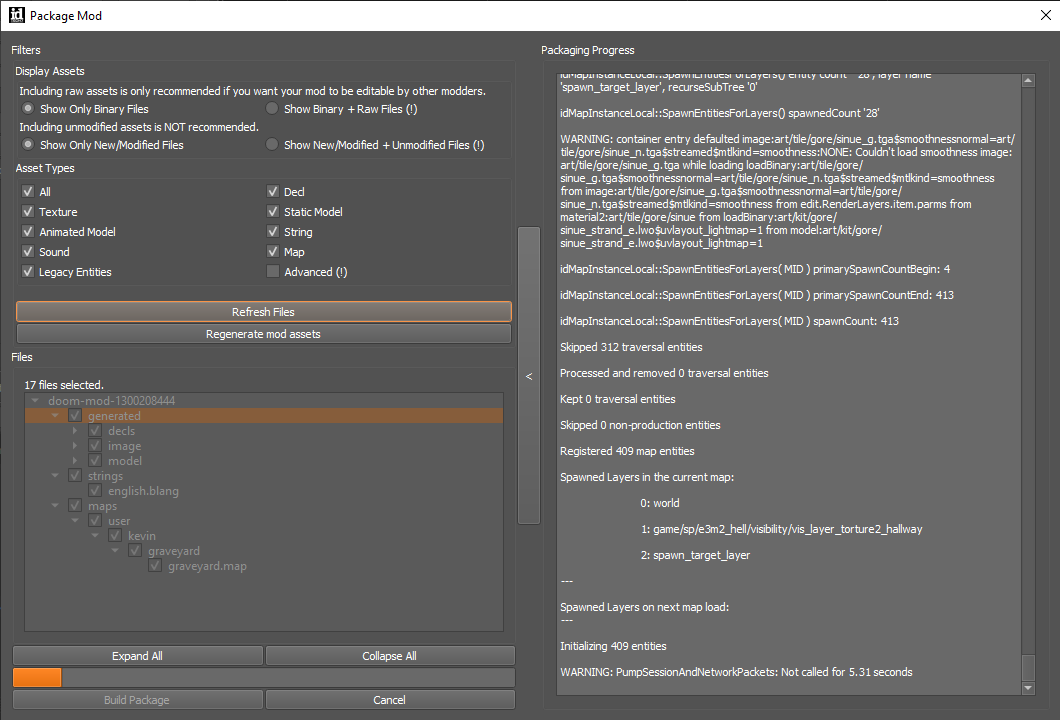Click the Refresh Files button
1060x720 pixels.
pos(264,312)
